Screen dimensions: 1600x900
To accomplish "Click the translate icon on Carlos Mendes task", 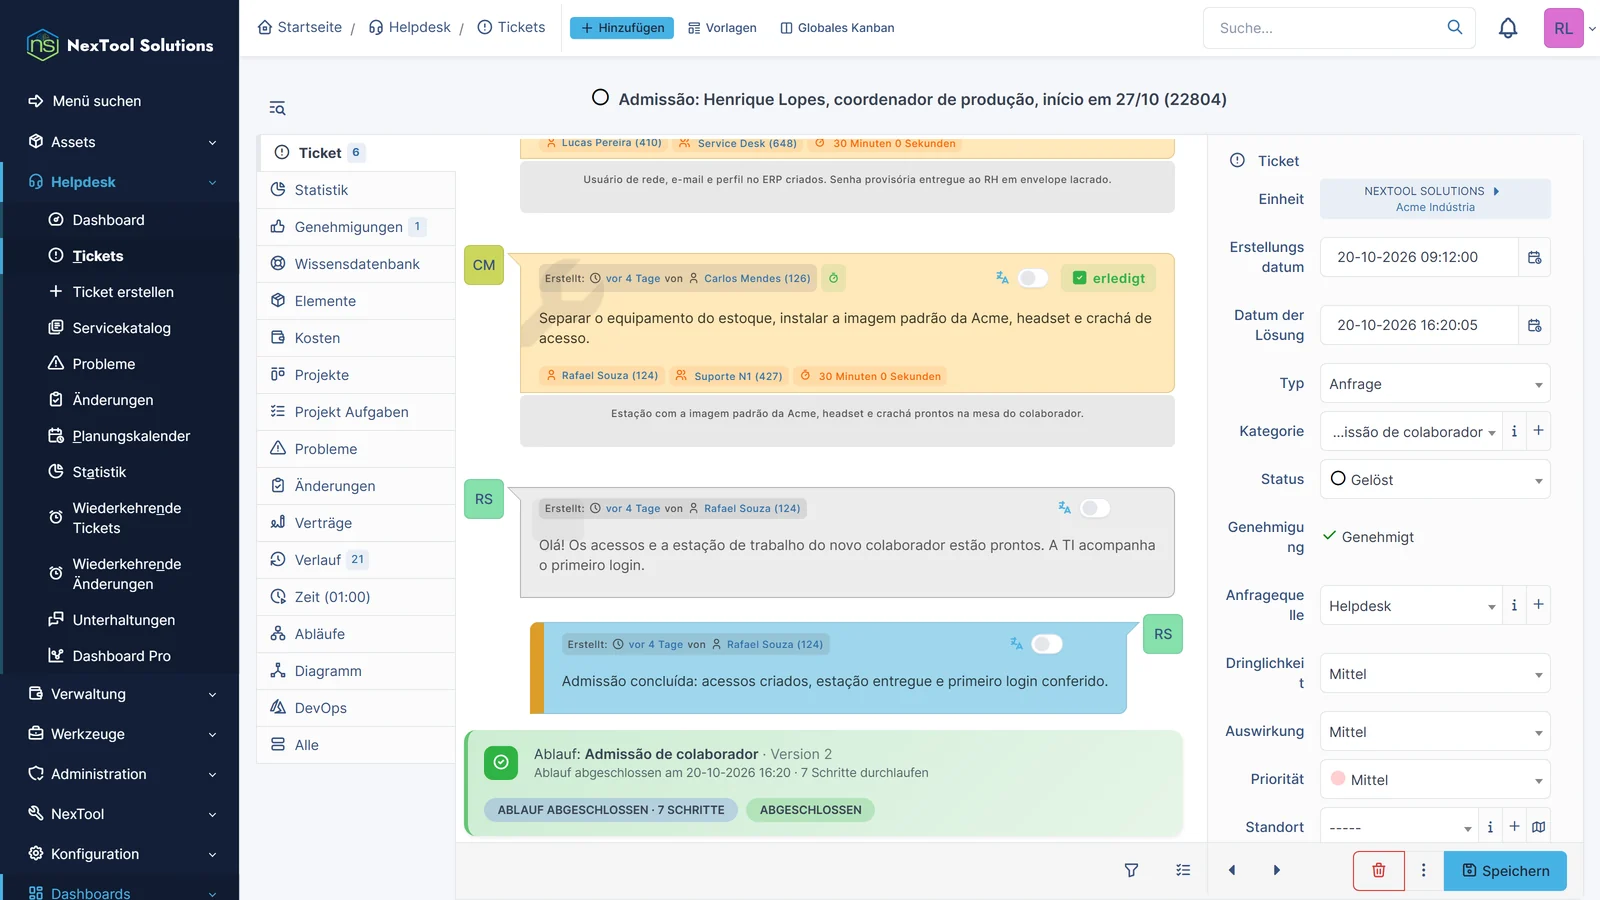I will pos(1002,278).
